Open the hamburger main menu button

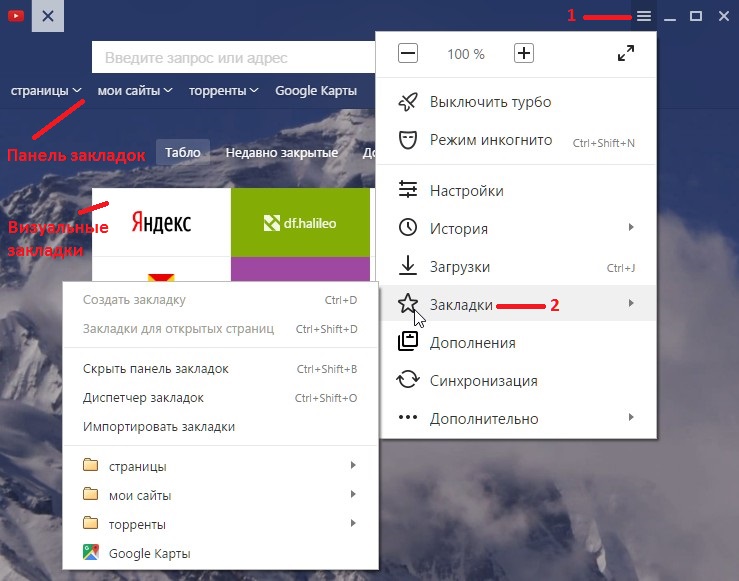[x=644, y=16]
